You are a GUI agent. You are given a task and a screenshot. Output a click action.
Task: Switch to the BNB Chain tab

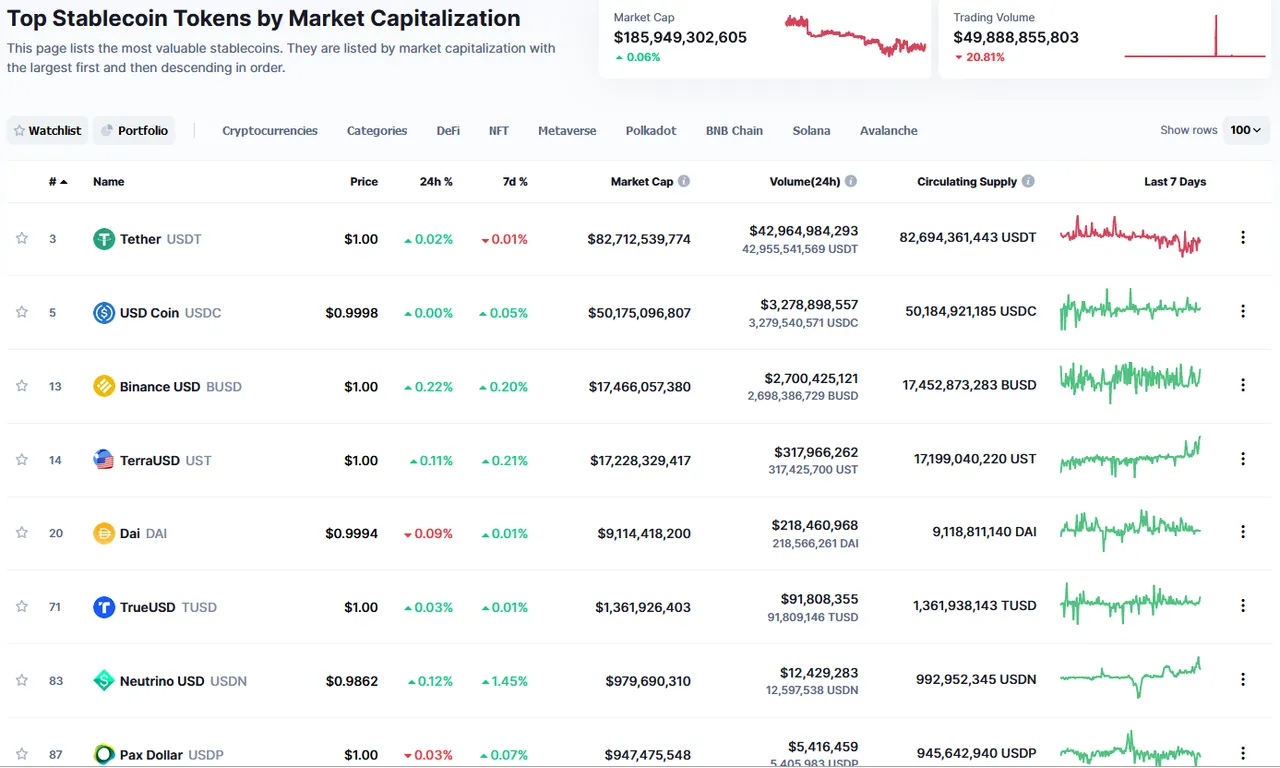pyautogui.click(x=734, y=130)
